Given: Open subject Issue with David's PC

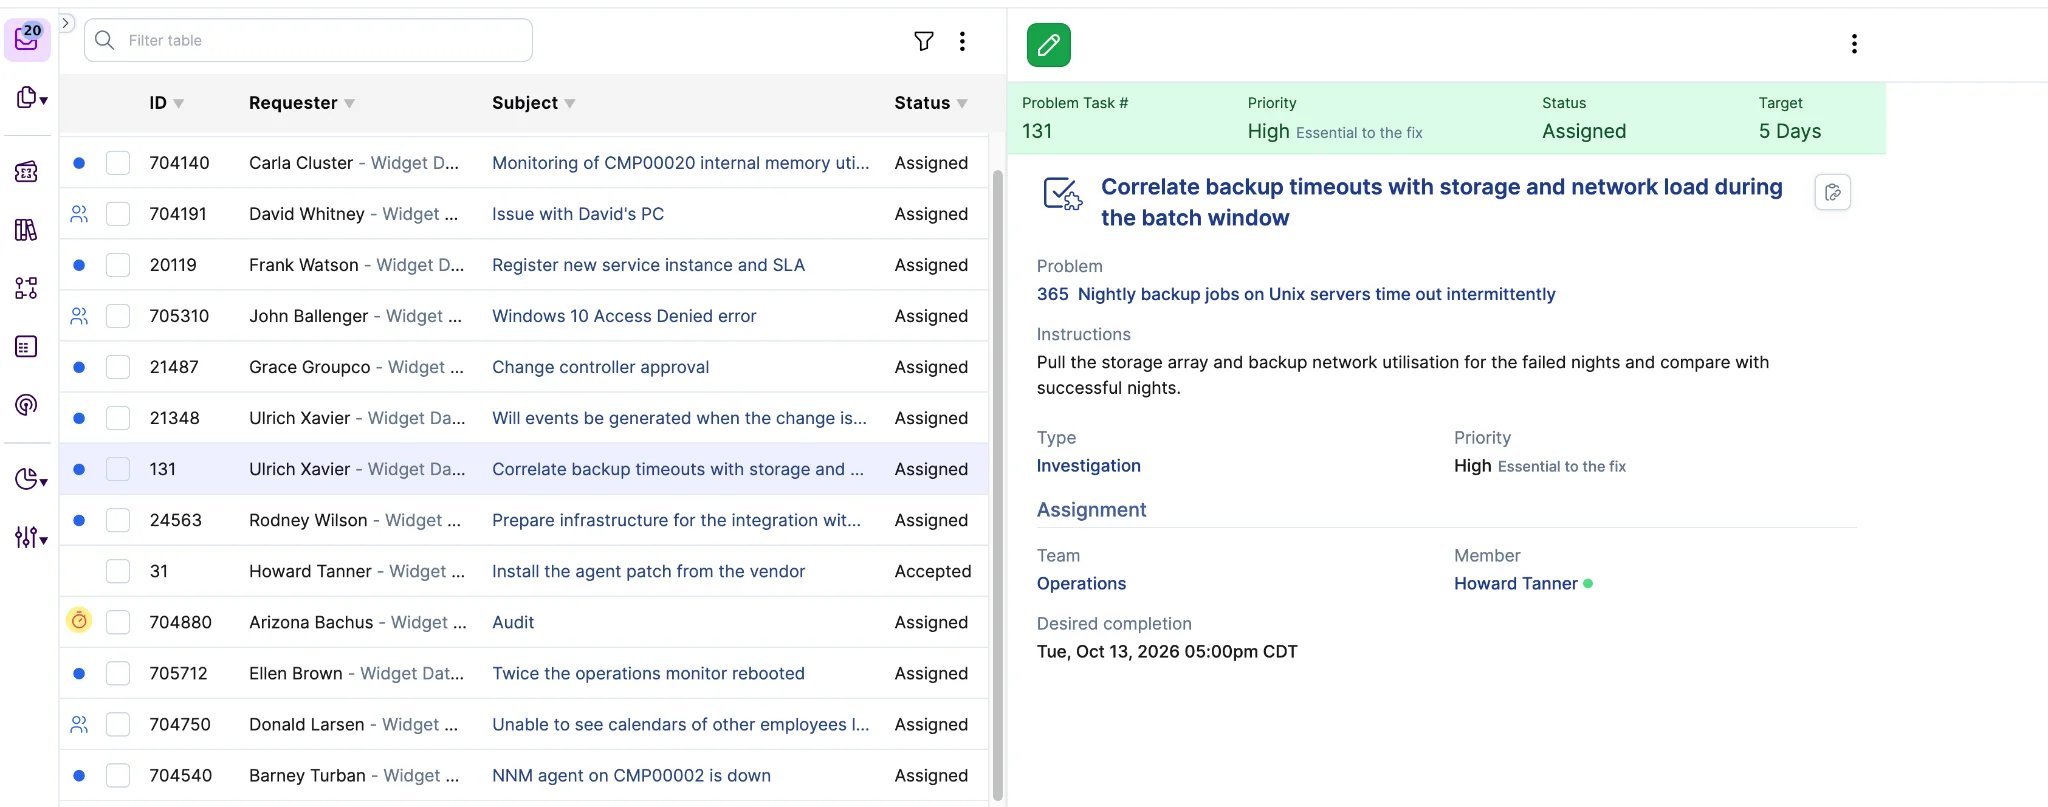Looking at the screenshot, I should coord(578,214).
